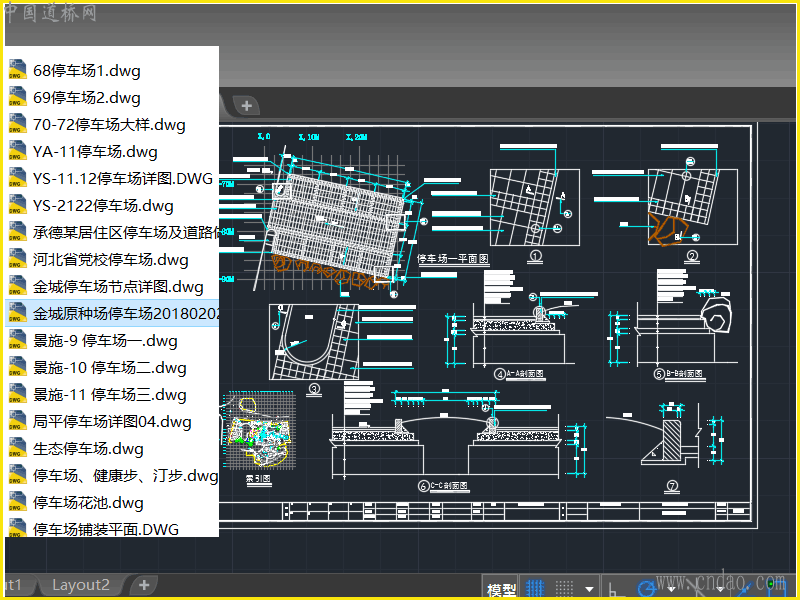Click the 索引图 index map thumbnail in drawing
This screenshot has width=800, height=600.
[259, 430]
